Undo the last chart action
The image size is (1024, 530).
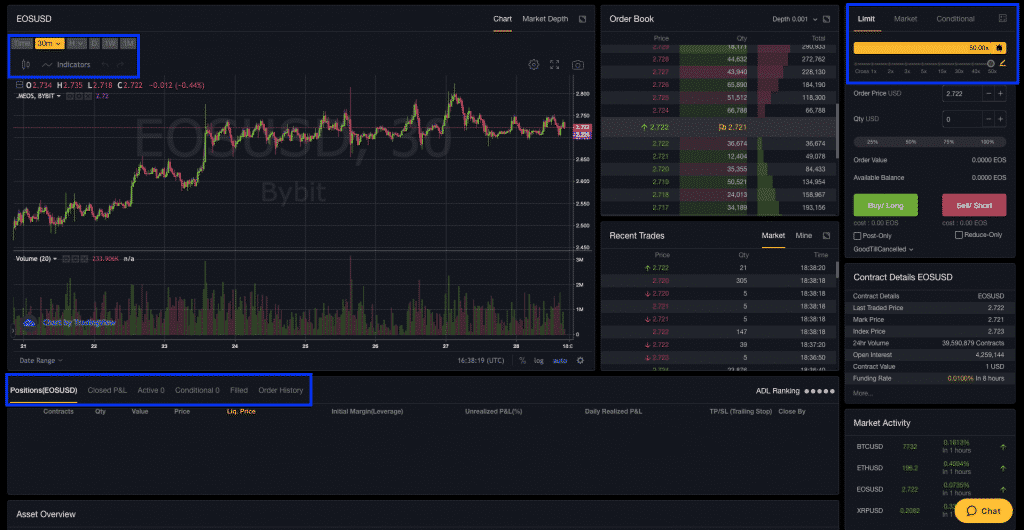pyautogui.click(x=105, y=65)
